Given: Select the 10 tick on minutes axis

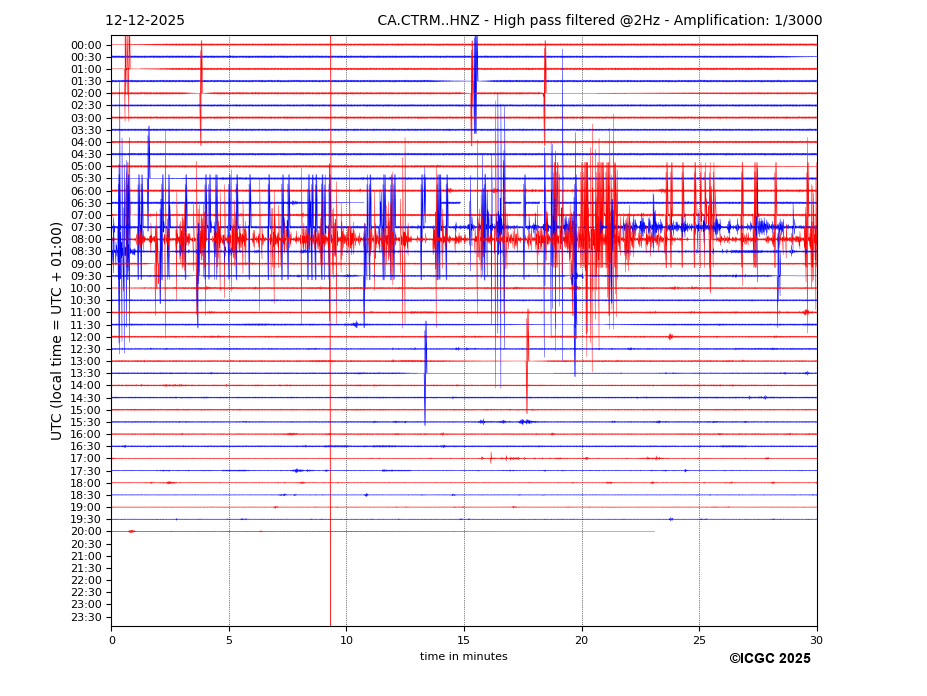Looking at the screenshot, I should [346, 640].
